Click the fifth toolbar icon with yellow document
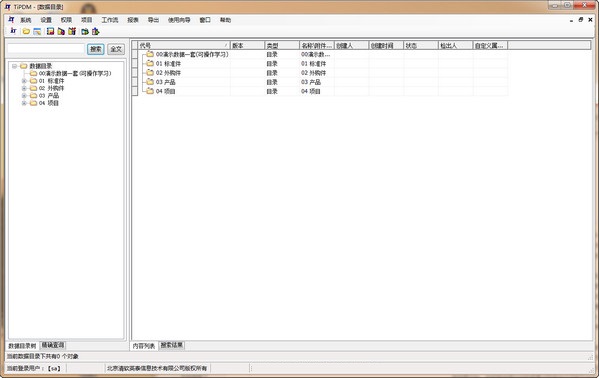 (x=61, y=31)
